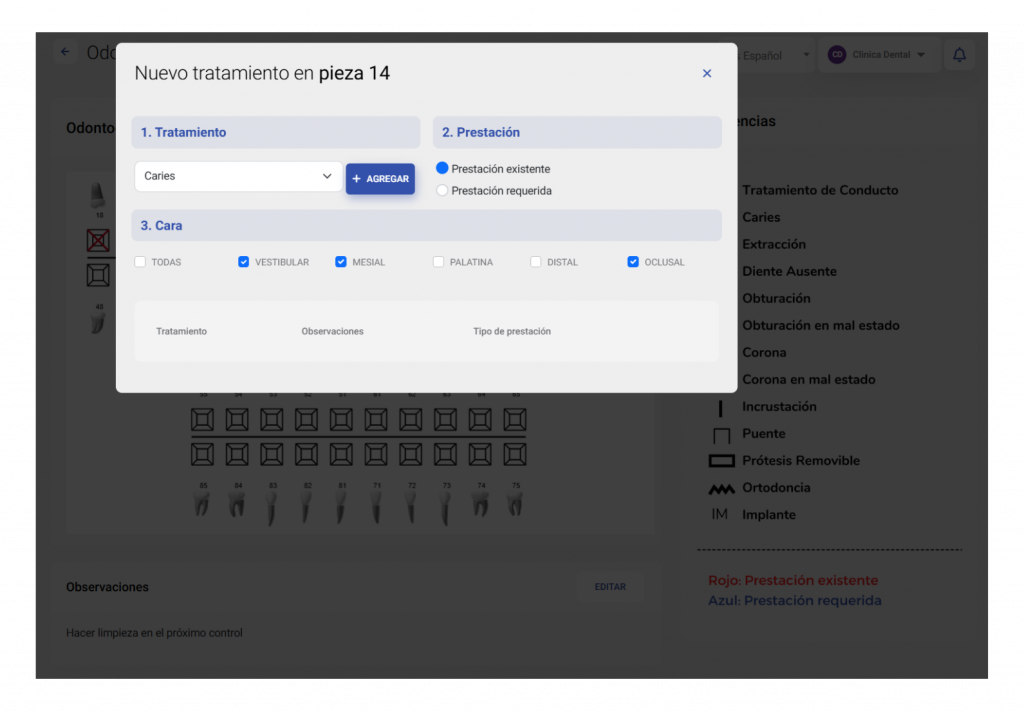Click the tooth 74 image
1024x711 pixels.
pos(480,505)
